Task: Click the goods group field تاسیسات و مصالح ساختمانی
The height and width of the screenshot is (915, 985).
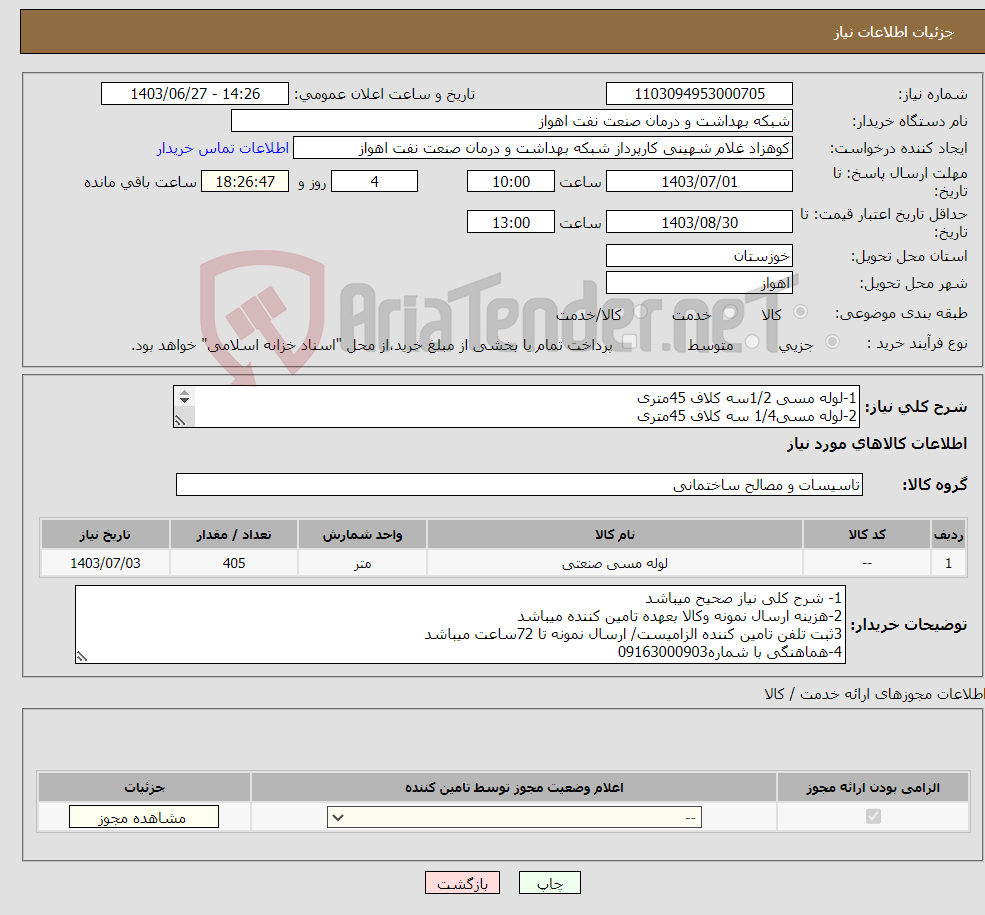Action: tap(520, 485)
